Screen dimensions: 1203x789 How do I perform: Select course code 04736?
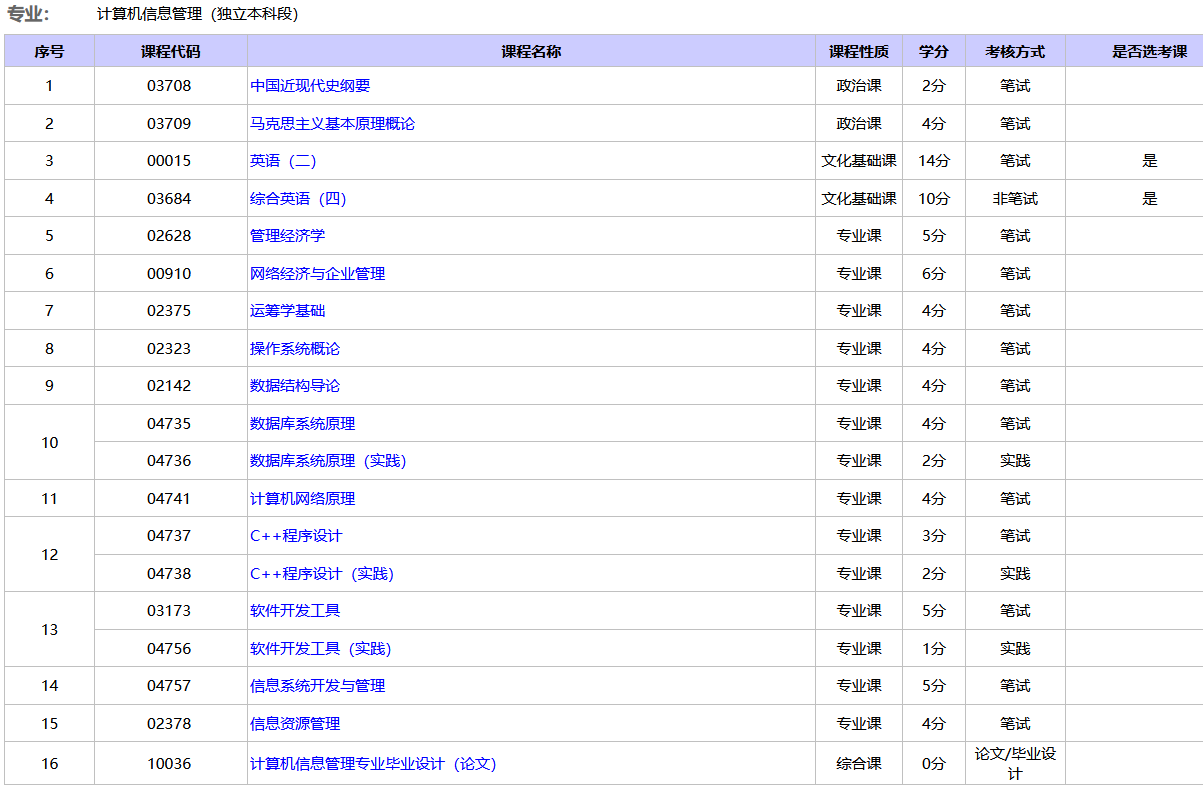click(169, 461)
